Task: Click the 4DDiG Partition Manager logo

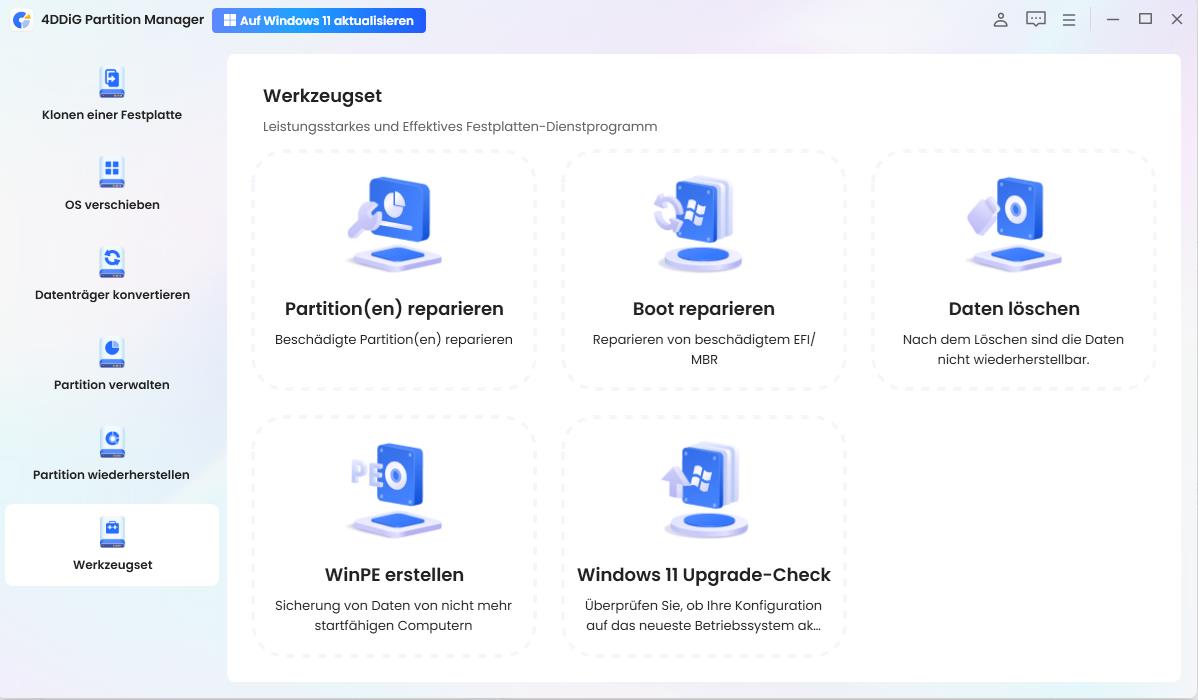Action: [22, 19]
